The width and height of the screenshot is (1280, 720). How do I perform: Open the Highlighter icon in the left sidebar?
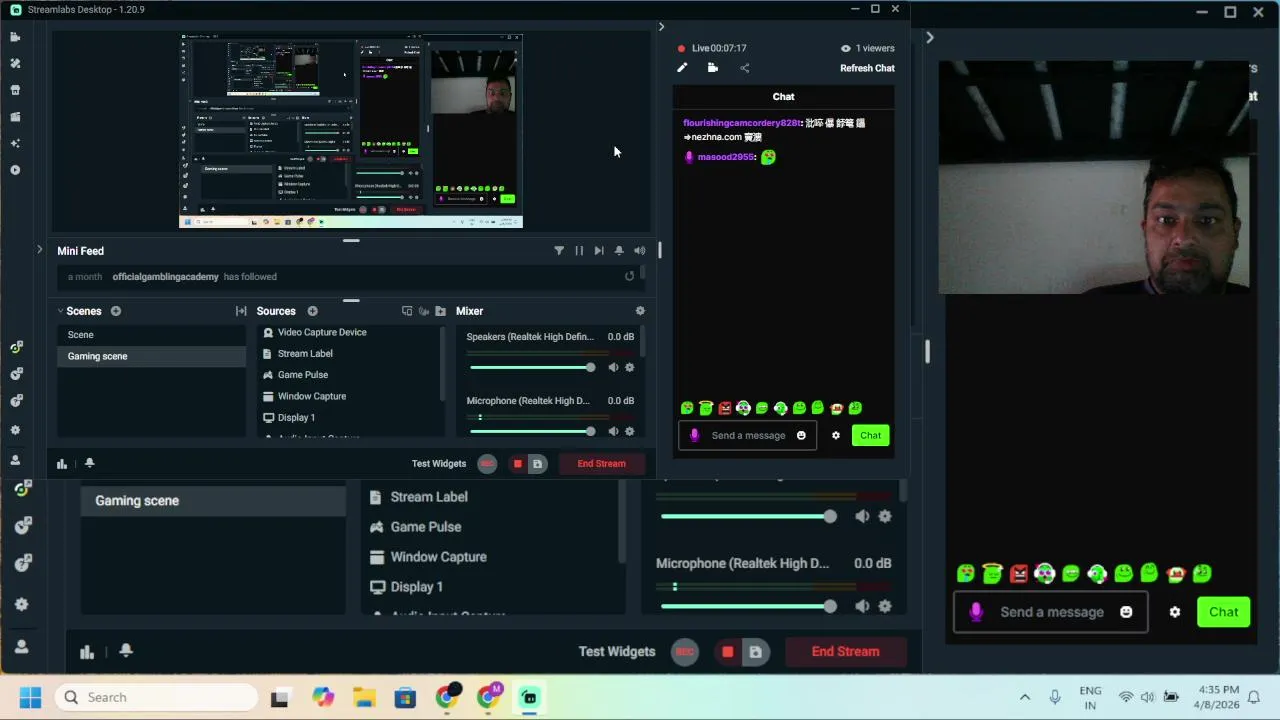(15, 117)
